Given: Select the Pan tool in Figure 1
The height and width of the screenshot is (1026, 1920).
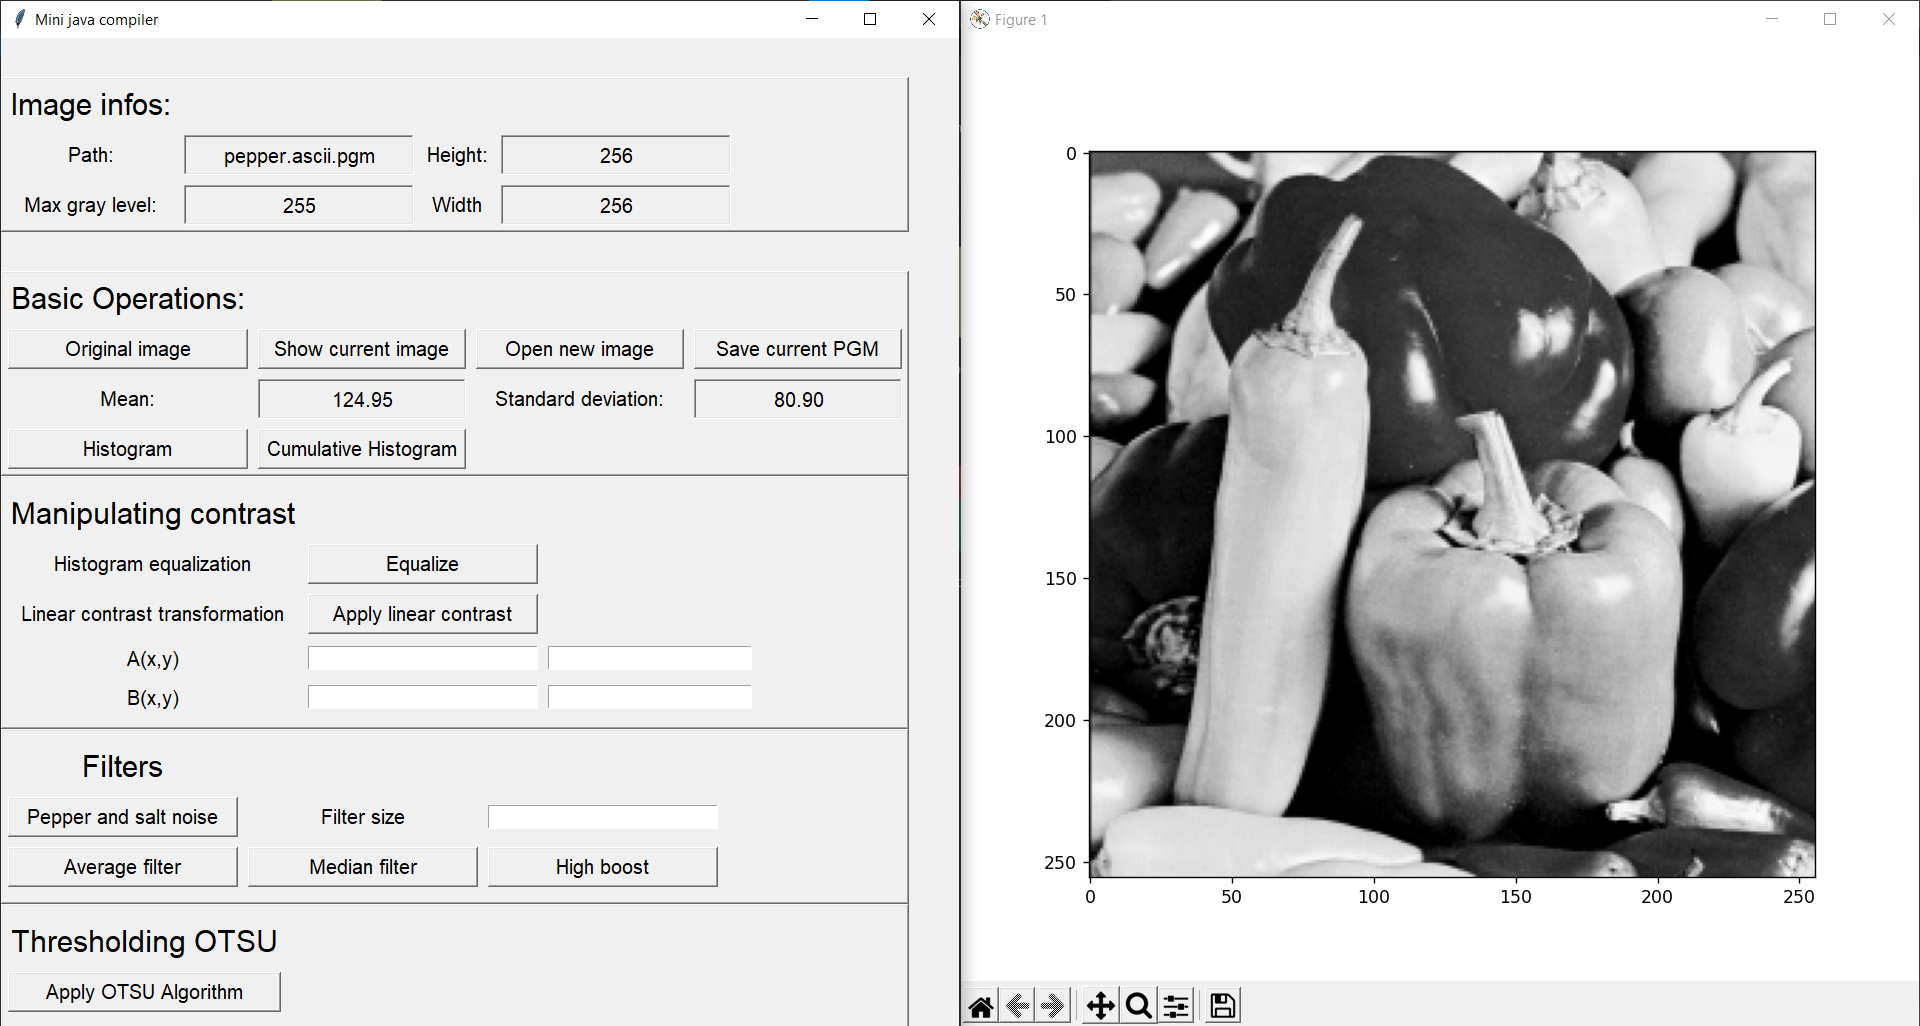Looking at the screenshot, I should 1099,1005.
